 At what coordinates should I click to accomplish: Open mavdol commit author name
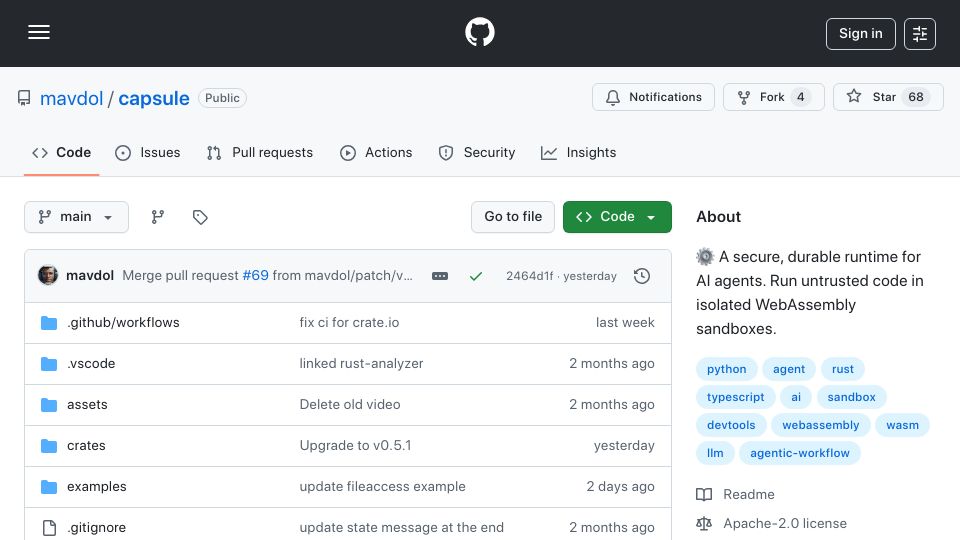(x=90, y=276)
